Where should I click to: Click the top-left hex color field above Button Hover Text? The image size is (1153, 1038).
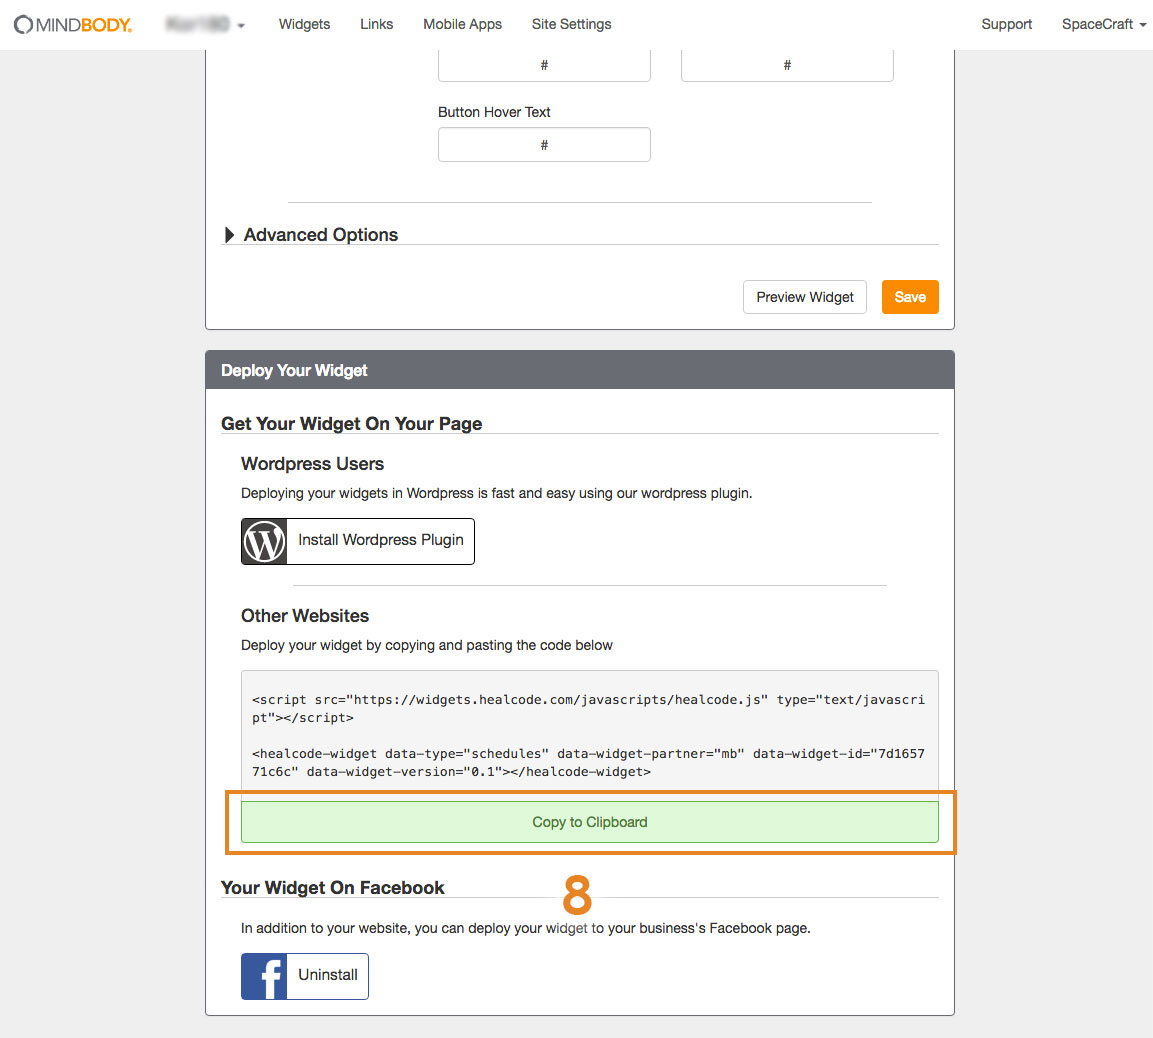pos(544,65)
